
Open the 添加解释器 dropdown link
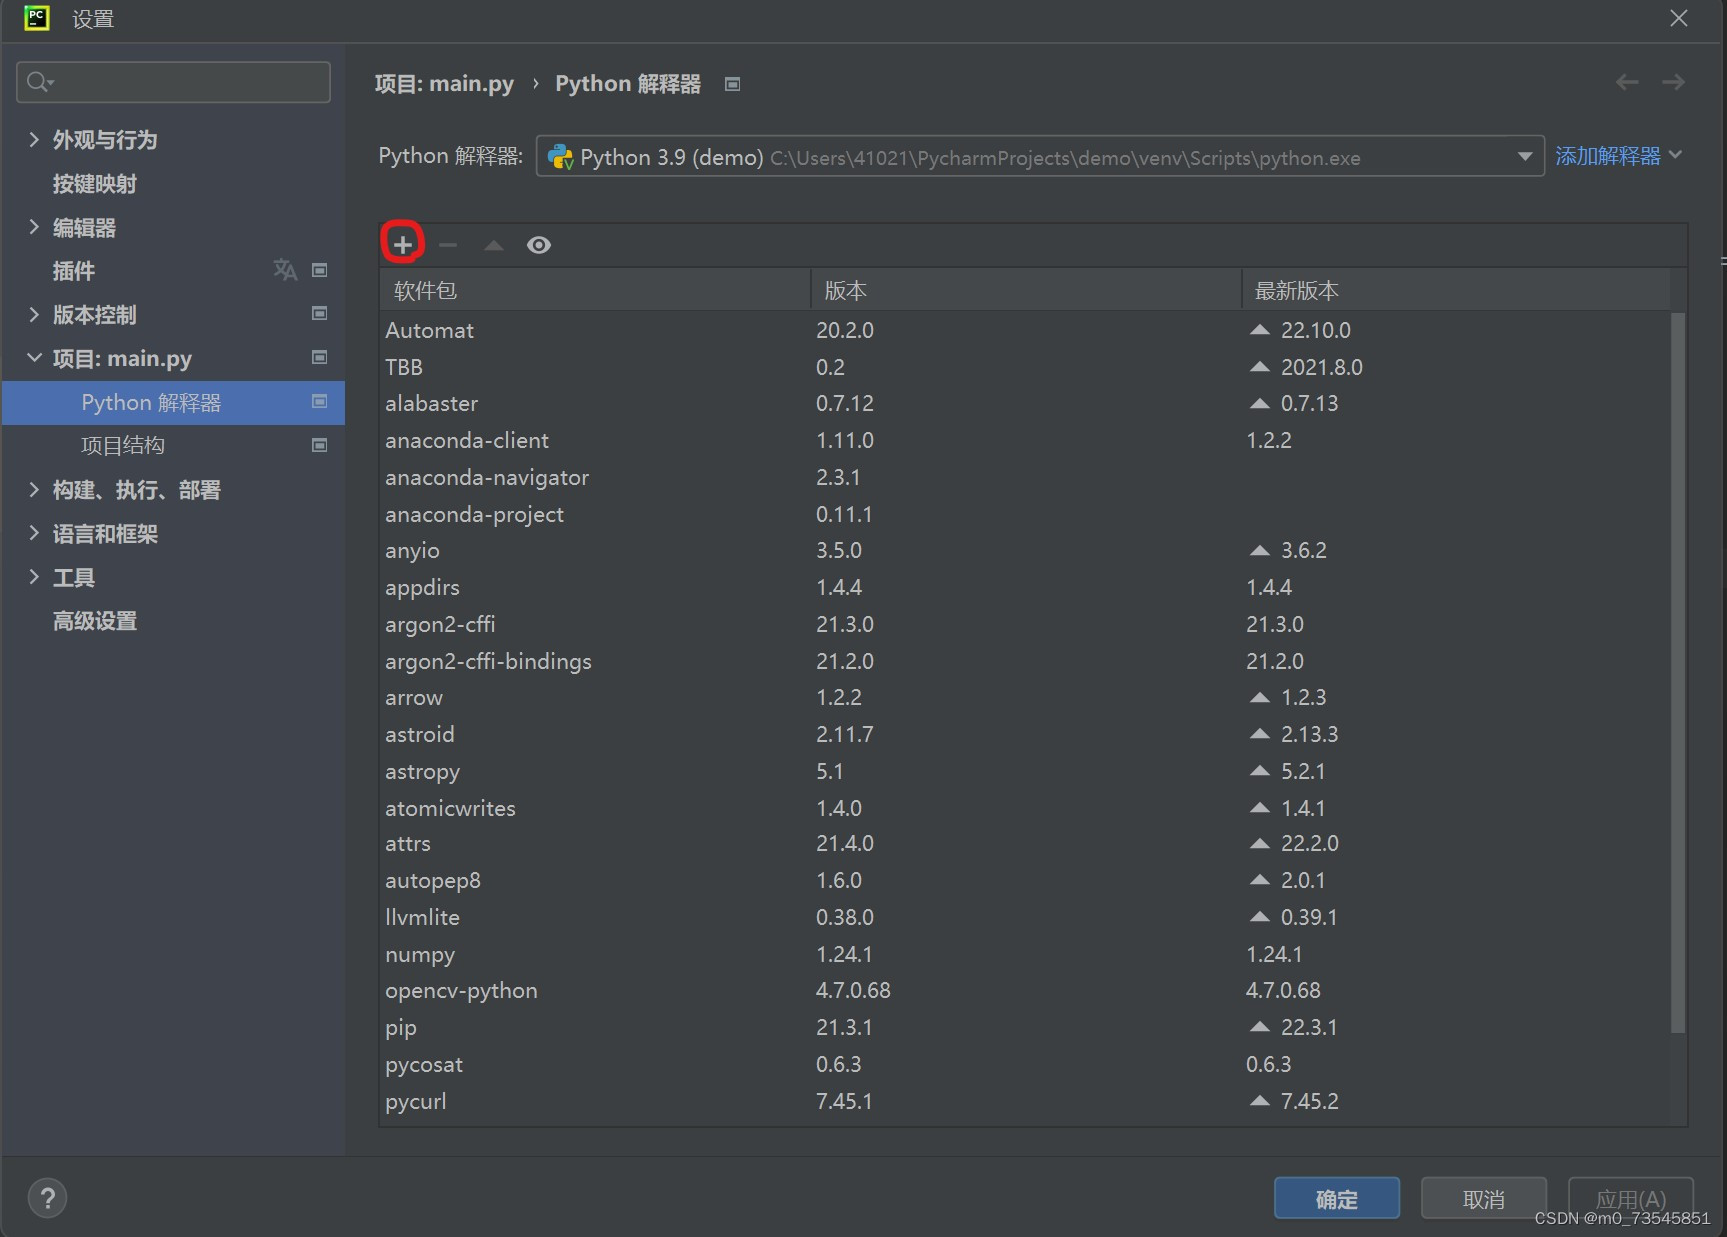pos(1619,156)
